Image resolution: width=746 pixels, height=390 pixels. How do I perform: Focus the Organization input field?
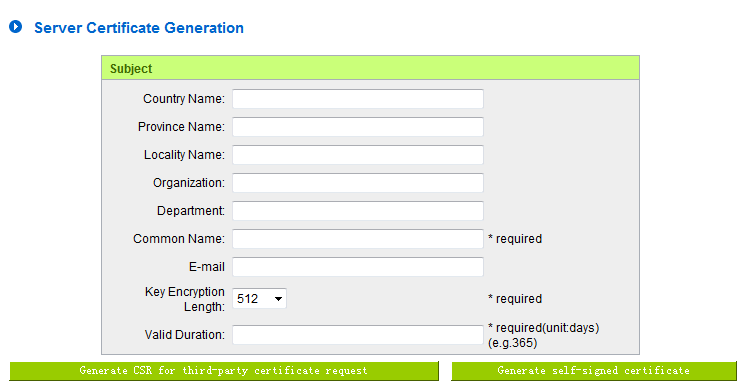pyautogui.click(x=358, y=183)
